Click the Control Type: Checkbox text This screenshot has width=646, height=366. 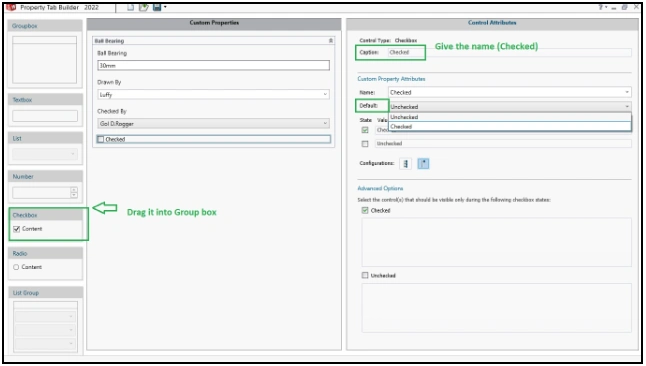tap(388, 40)
